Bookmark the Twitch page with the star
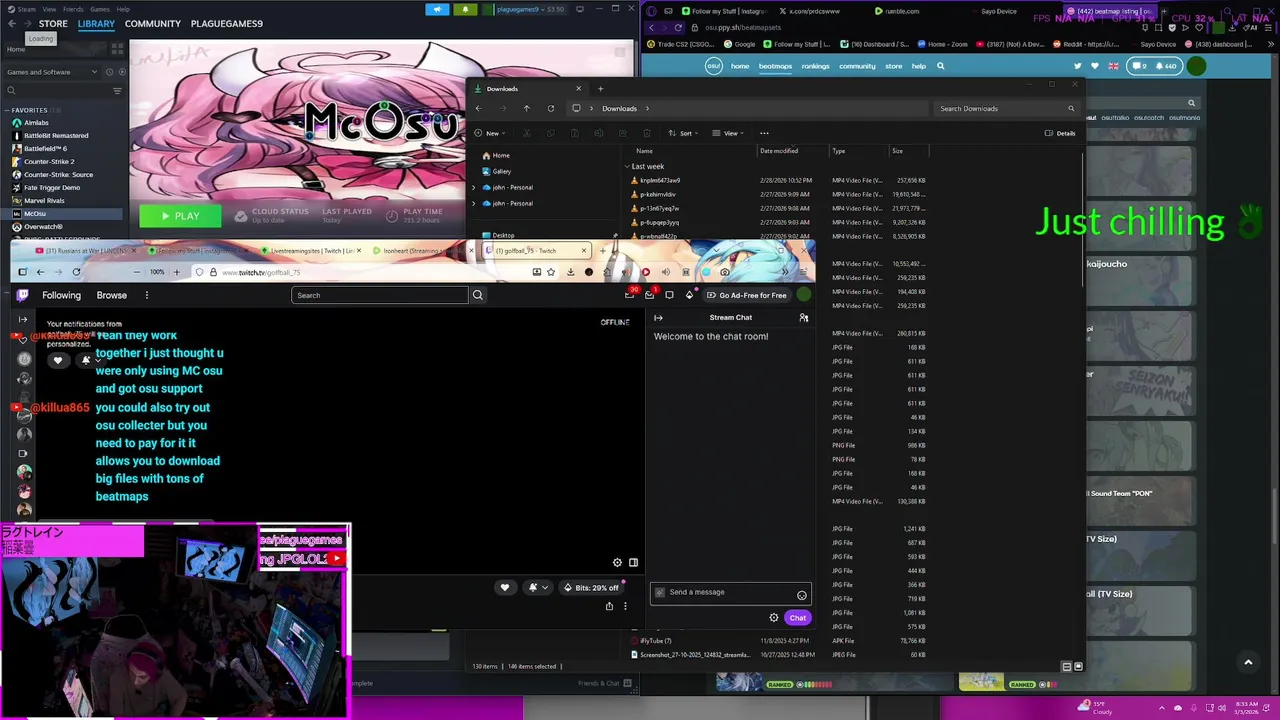 pyautogui.click(x=552, y=272)
